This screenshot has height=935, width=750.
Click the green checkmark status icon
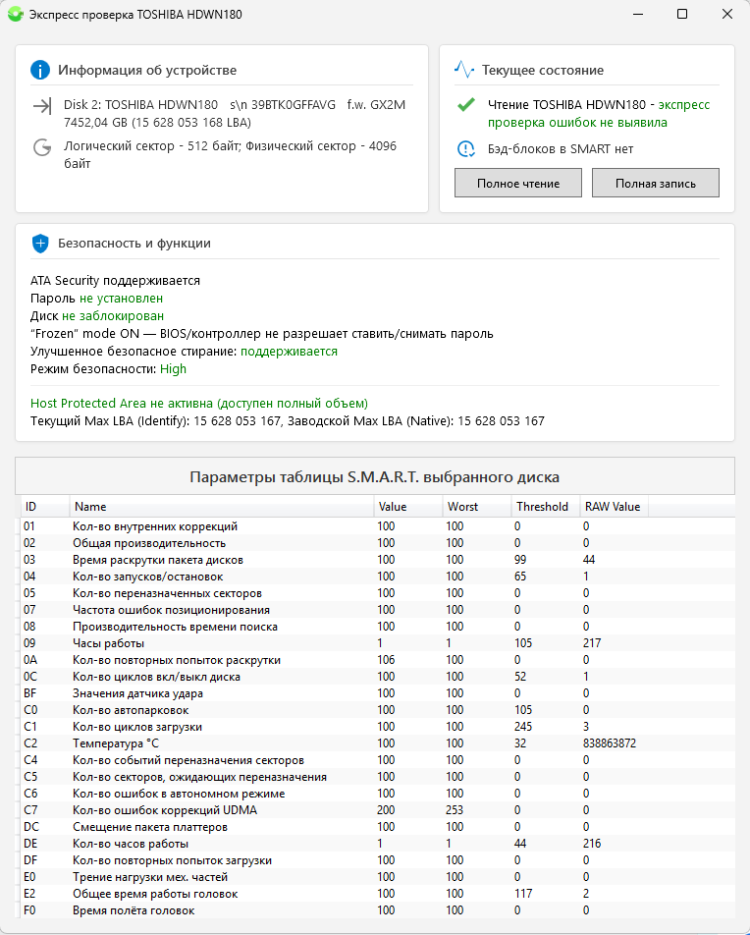click(x=465, y=104)
